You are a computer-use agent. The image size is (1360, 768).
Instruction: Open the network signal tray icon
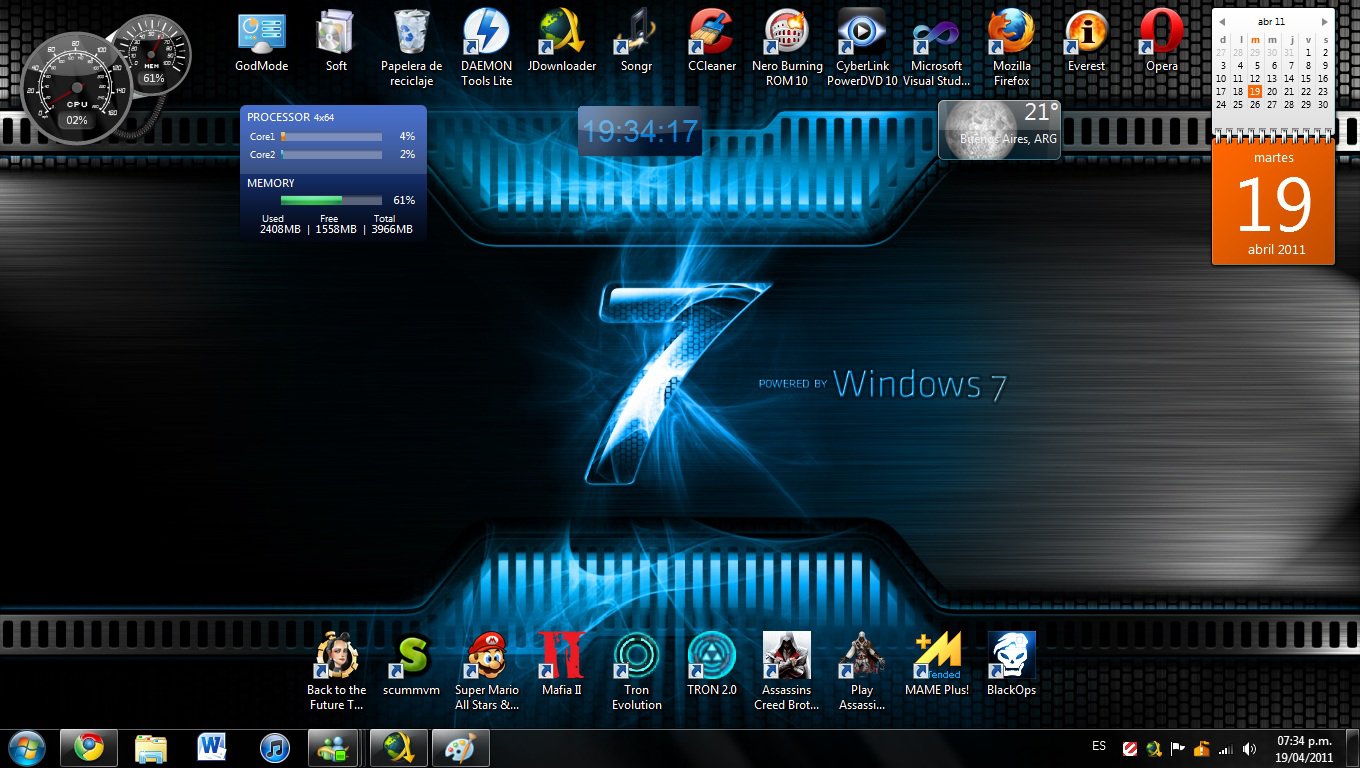tap(1225, 748)
